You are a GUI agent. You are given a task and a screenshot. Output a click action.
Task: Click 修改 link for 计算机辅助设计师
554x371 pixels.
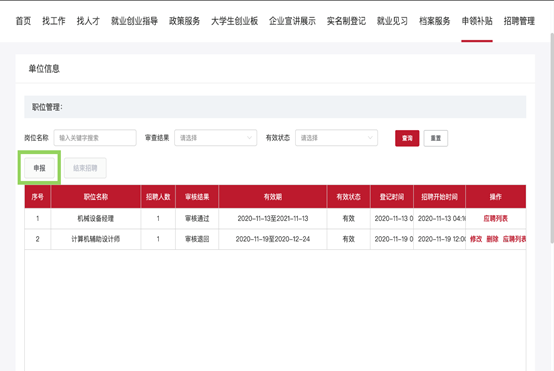476,239
